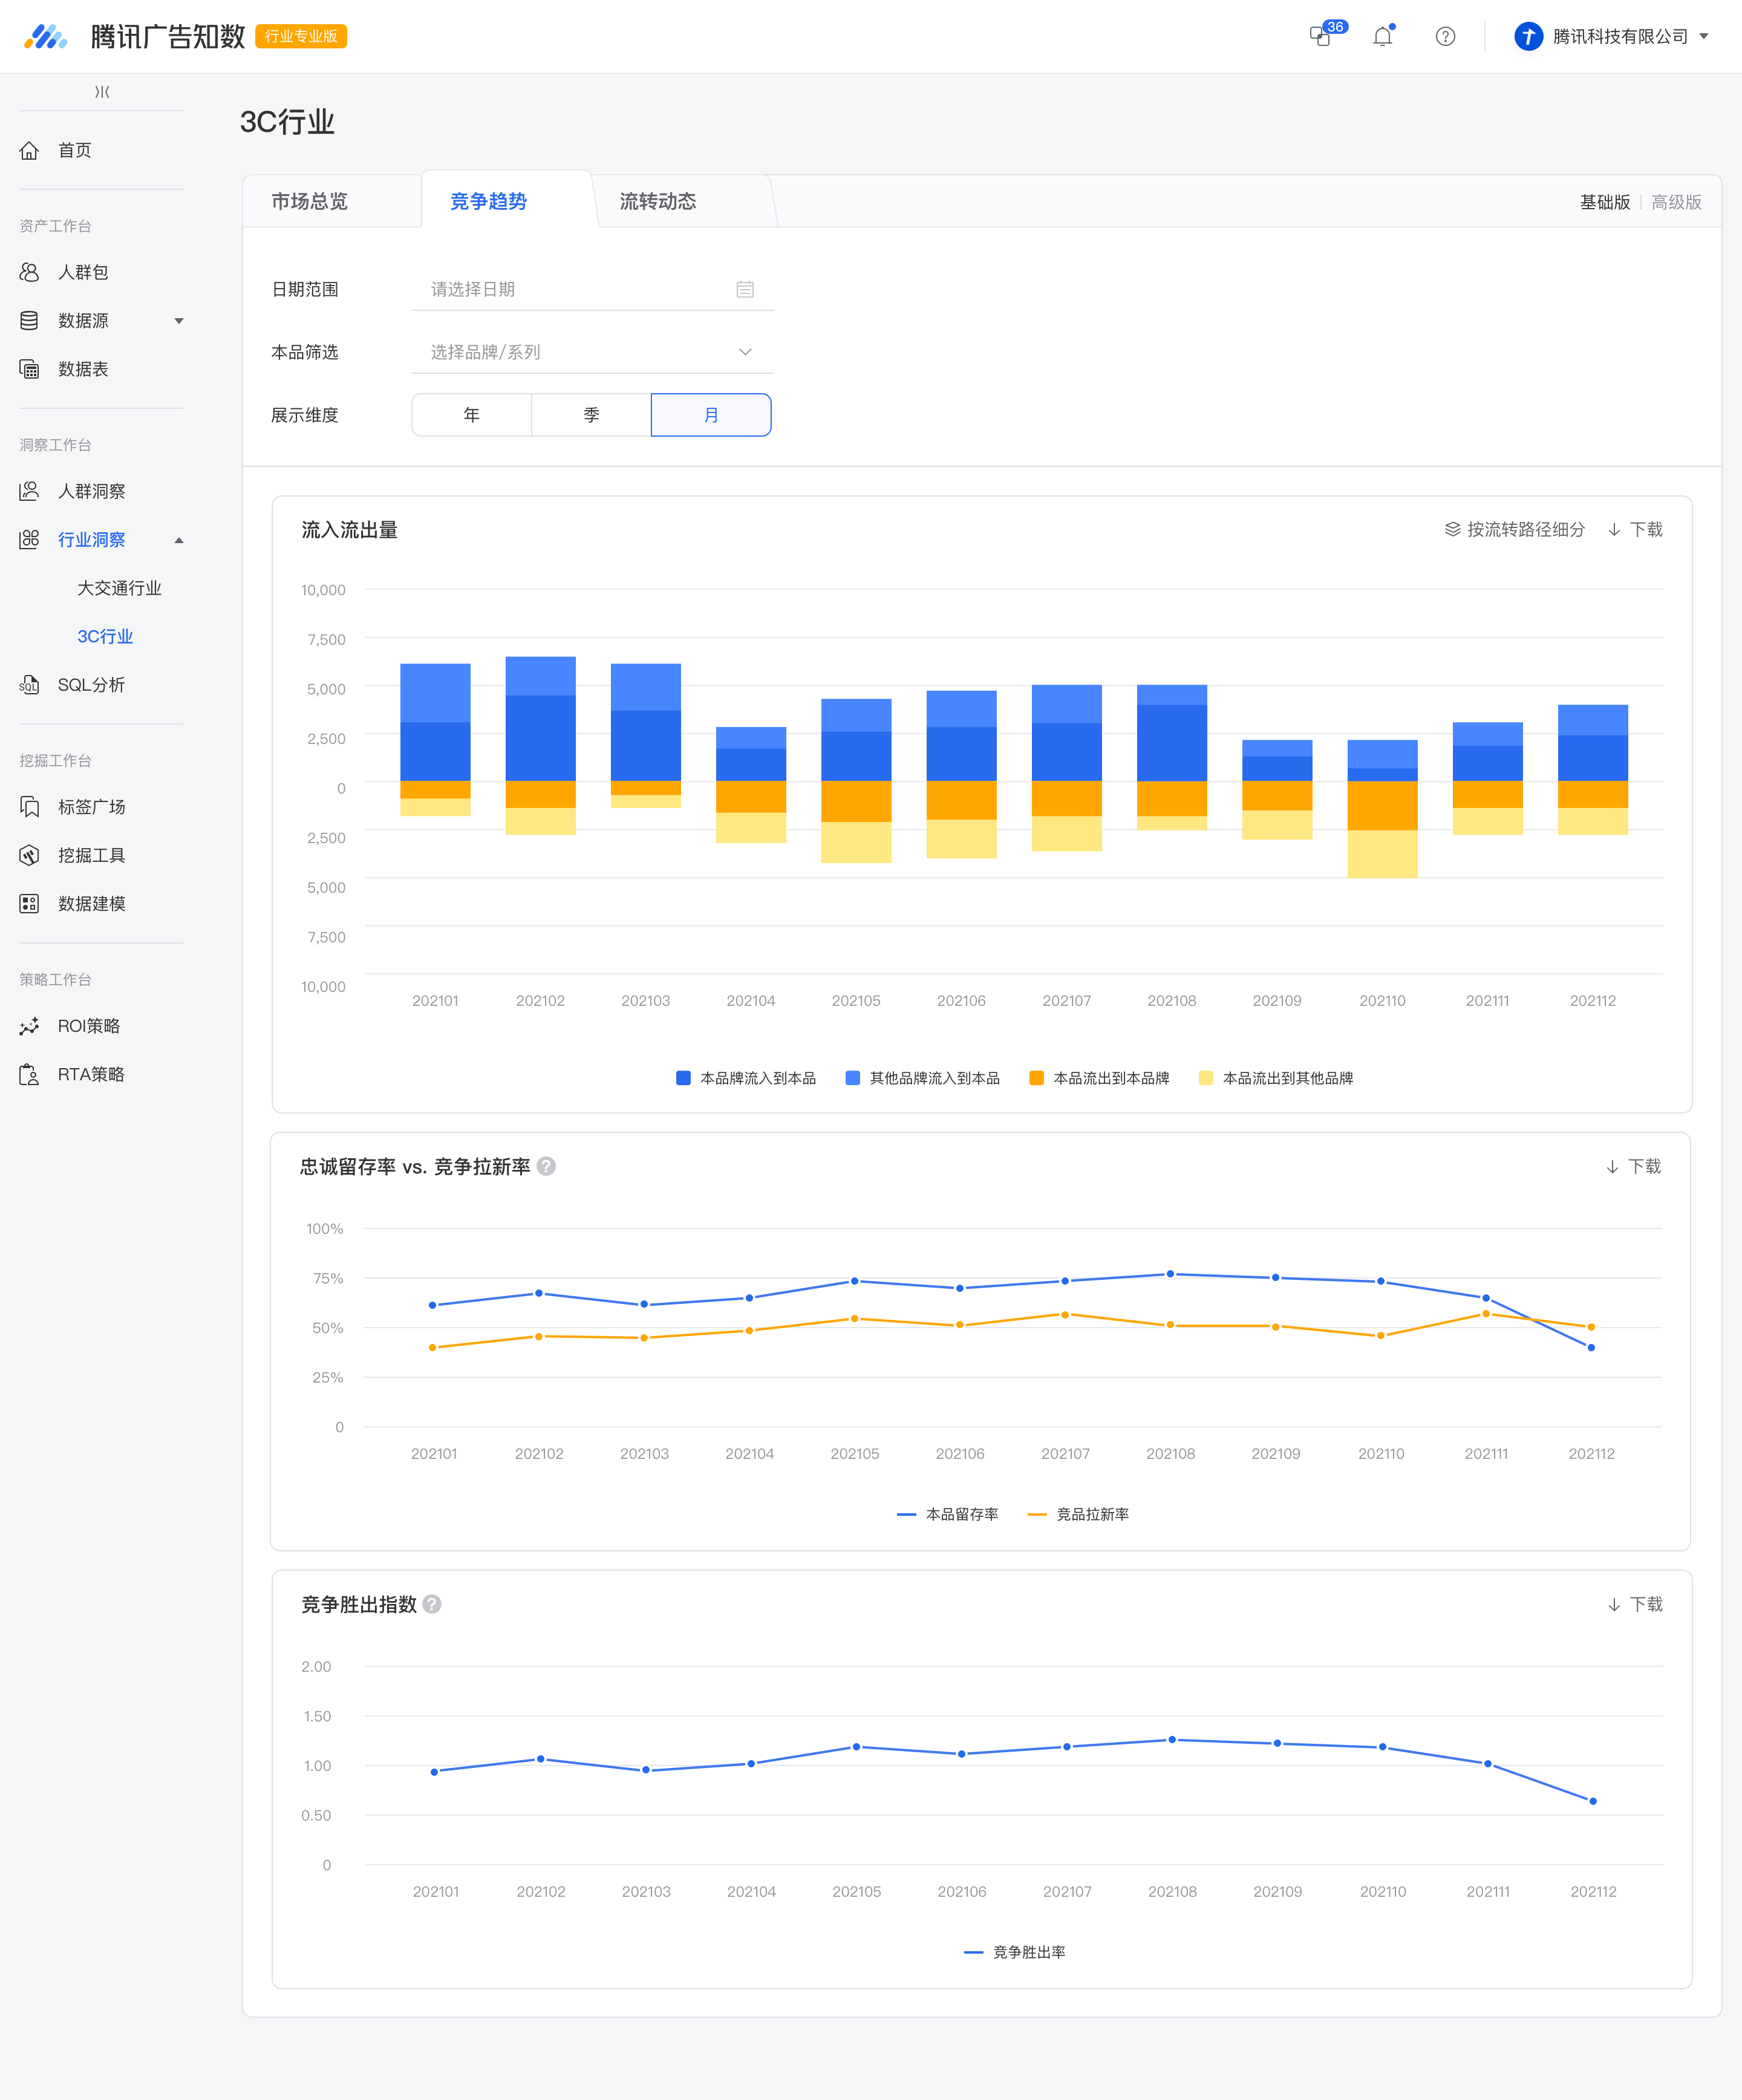
Task: Open help tooltip next to 竞争胜出指数 title
Action: (x=432, y=1604)
